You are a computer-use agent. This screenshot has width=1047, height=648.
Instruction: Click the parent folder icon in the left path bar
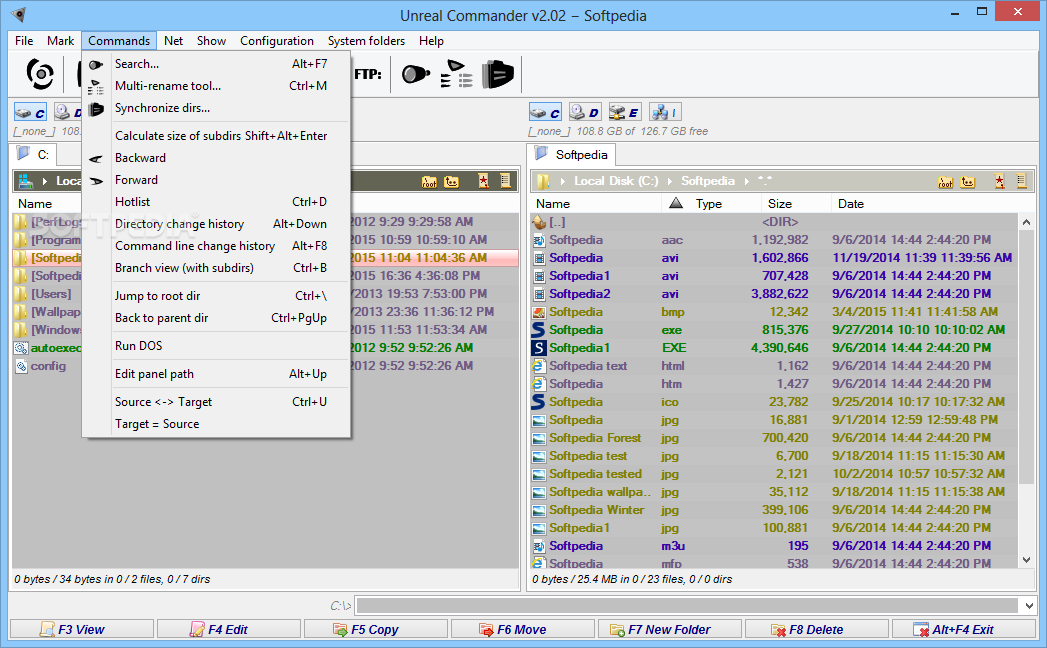[x=451, y=182]
